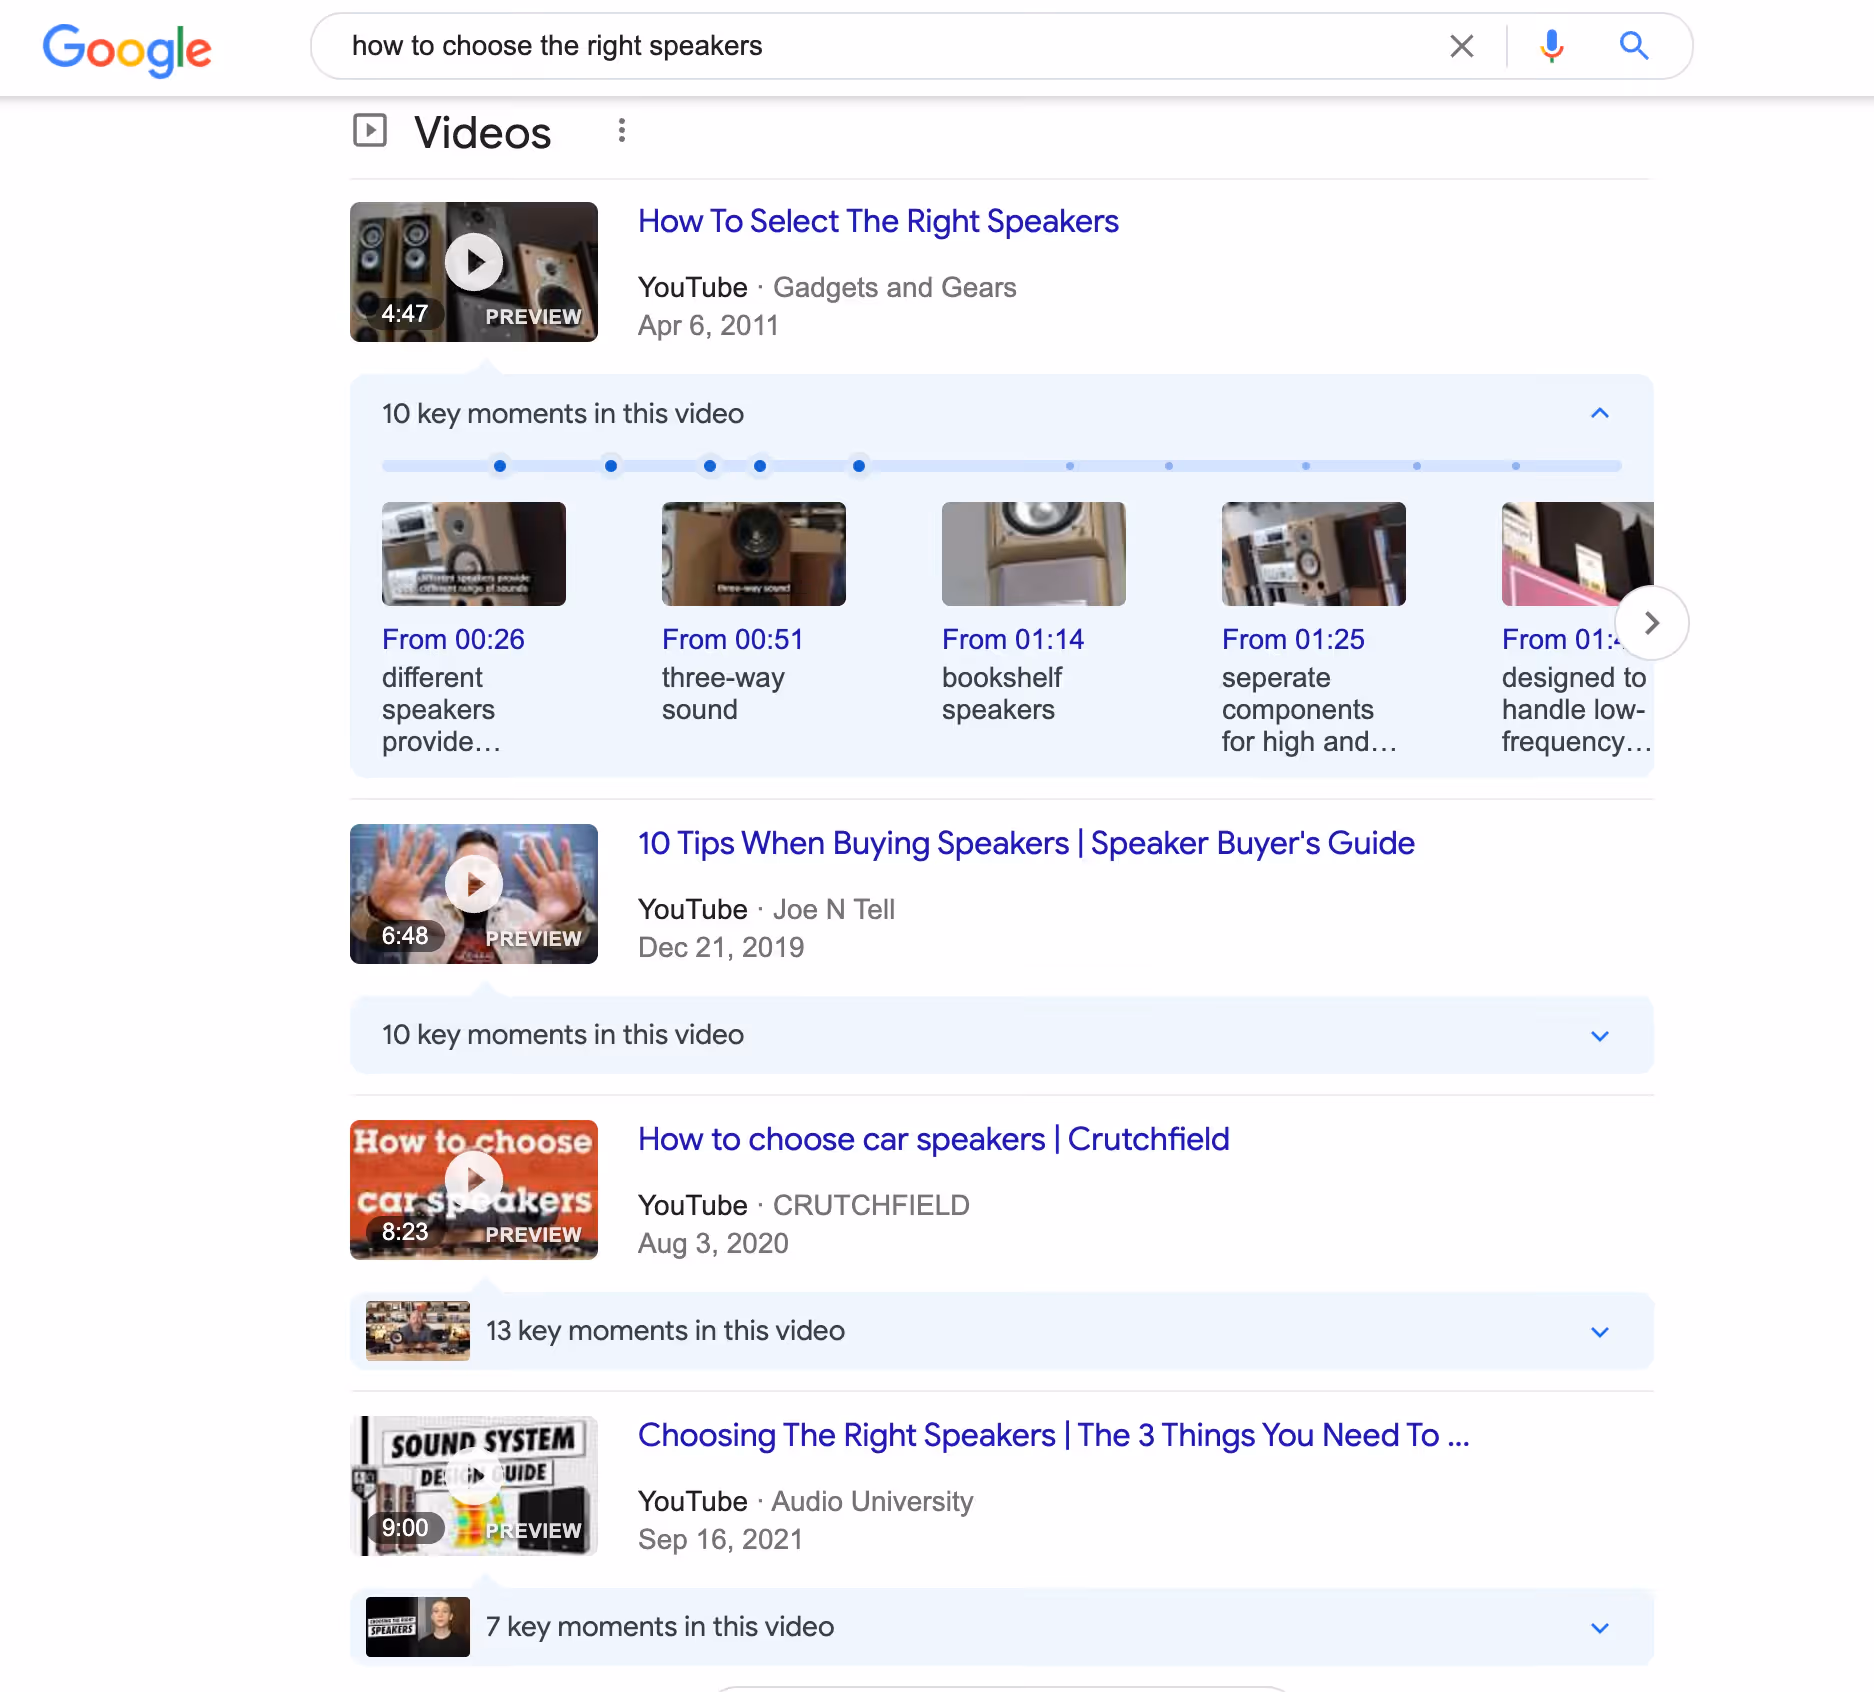Screen dimensions: 1874x1692
Task: Play the How to choose car speakers thumbnail
Action: pyautogui.click(x=474, y=1190)
